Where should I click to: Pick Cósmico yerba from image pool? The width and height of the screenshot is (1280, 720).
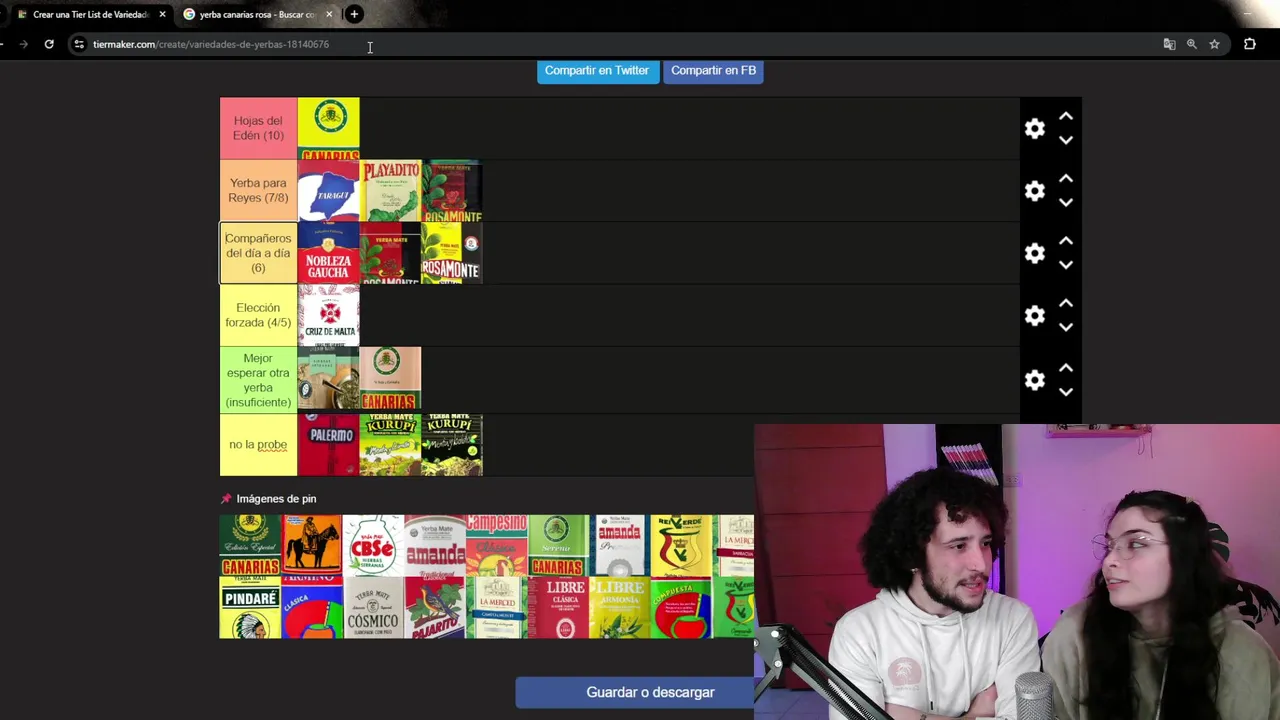373,608
